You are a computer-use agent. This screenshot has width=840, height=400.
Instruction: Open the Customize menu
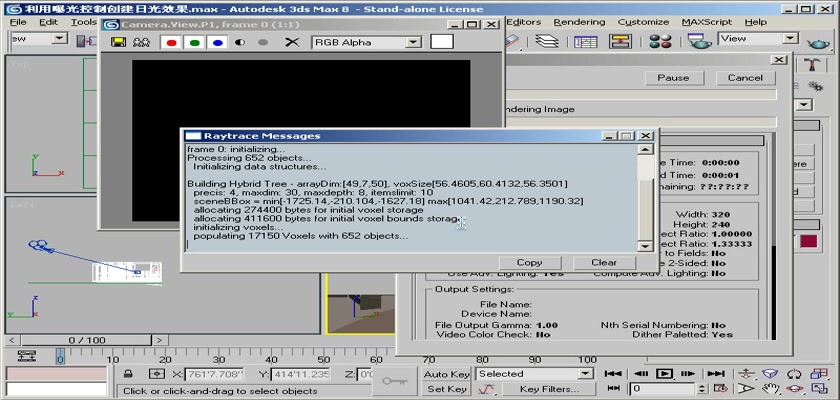tap(643, 22)
